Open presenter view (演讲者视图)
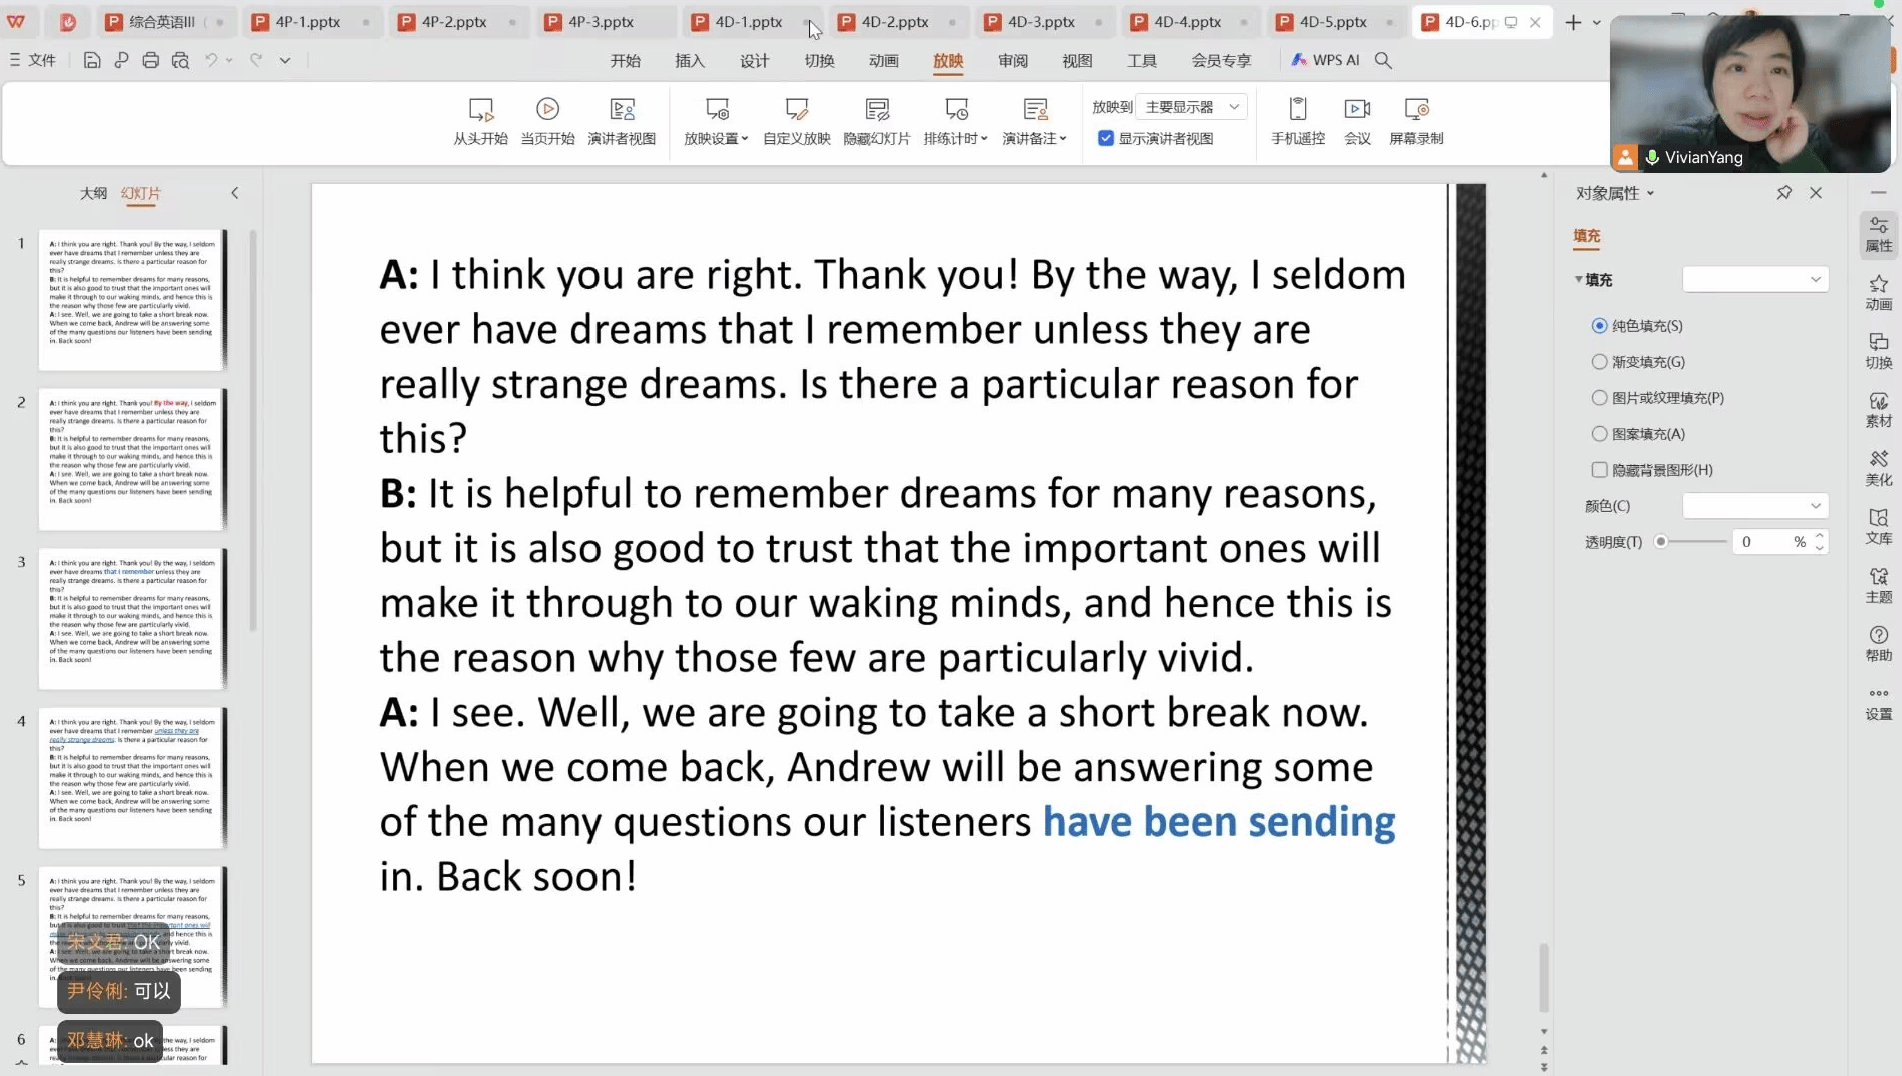This screenshot has width=1902, height=1076. (621, 120)
